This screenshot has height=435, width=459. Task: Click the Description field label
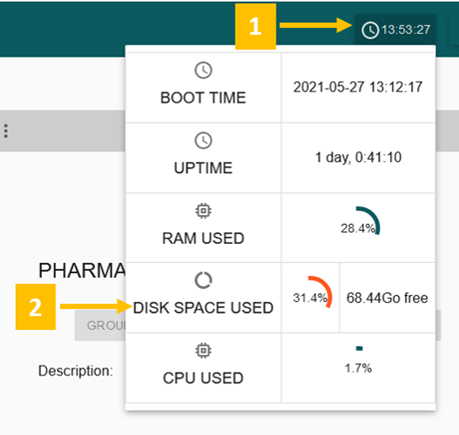(76, 371)
